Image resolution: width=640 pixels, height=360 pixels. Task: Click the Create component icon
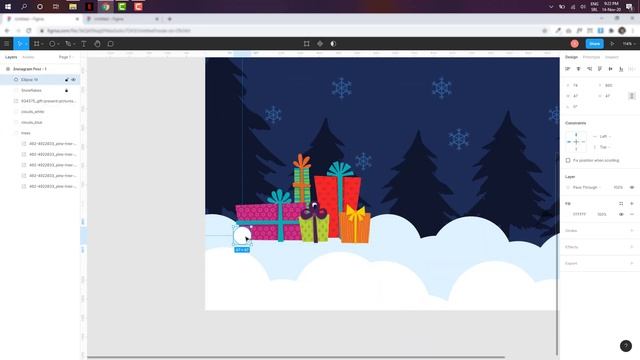click(320, 44)
